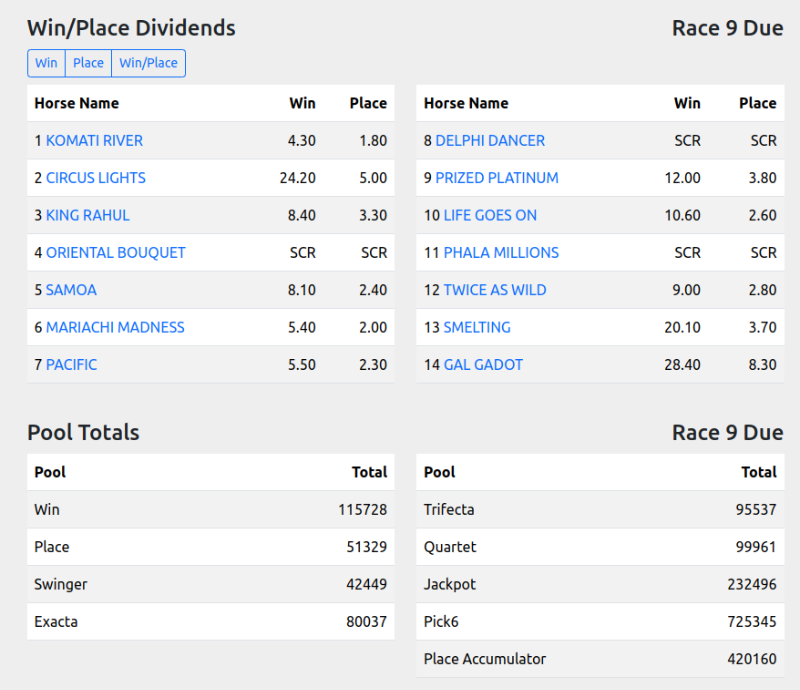This screenshot has height=690, width=800.
Task: Click the Place Accumulator pool row
Action: click(600, 659)
